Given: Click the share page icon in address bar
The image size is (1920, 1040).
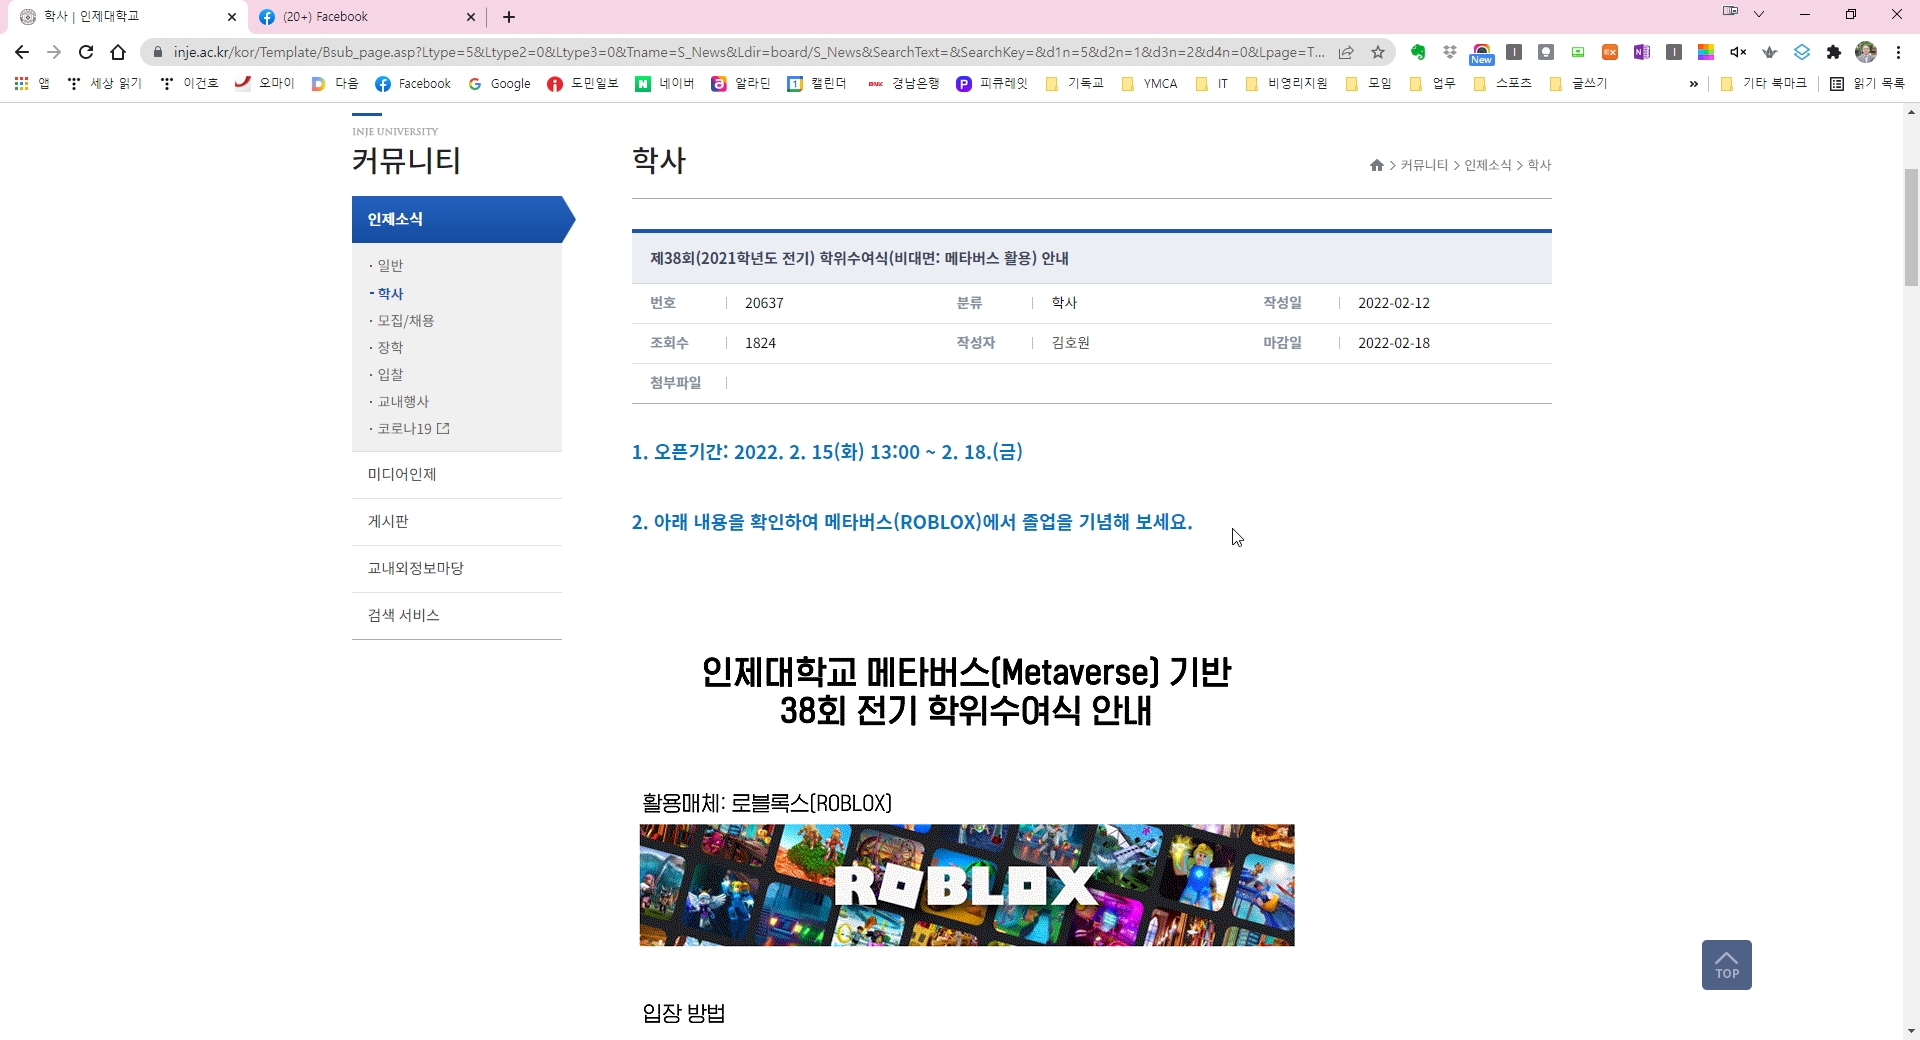Looking at the screenshot, I should coord(1346,52).
